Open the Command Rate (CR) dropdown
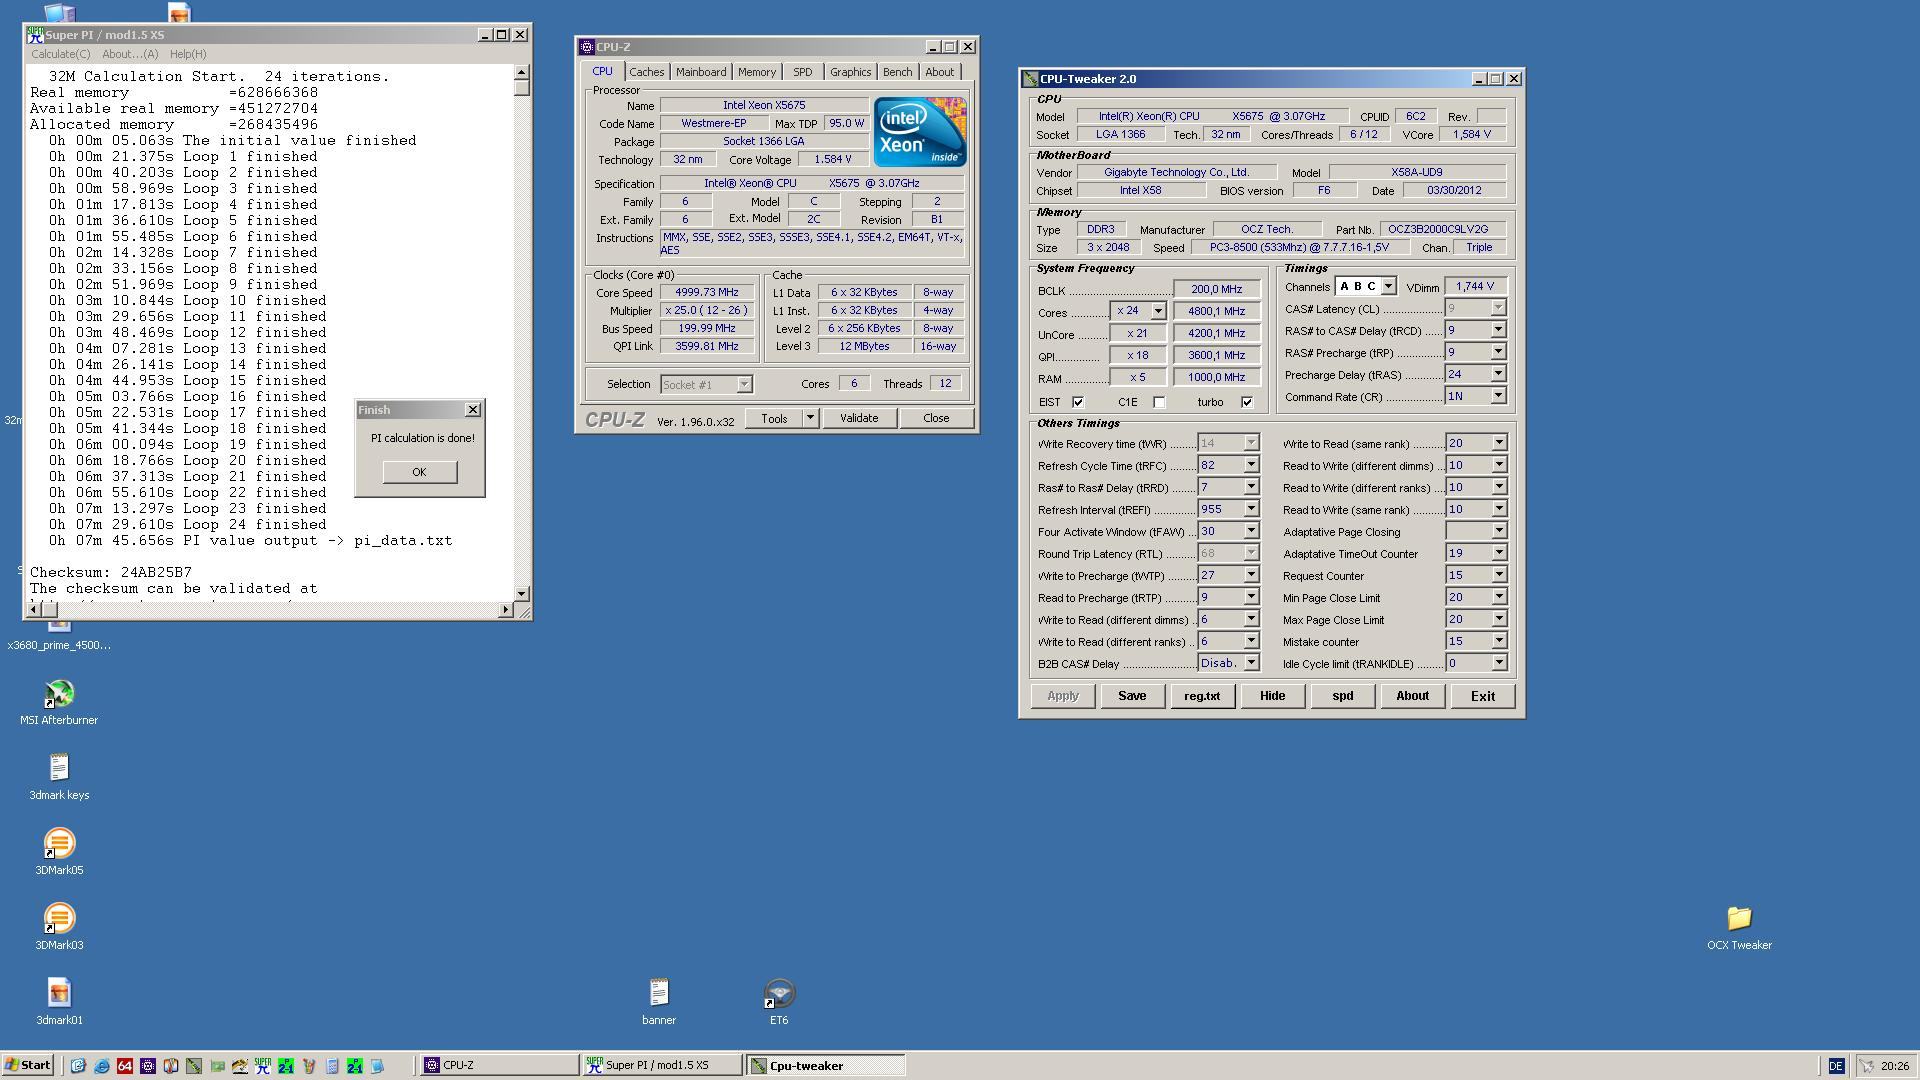The image size is (1920, 1080). point(1498,396)
